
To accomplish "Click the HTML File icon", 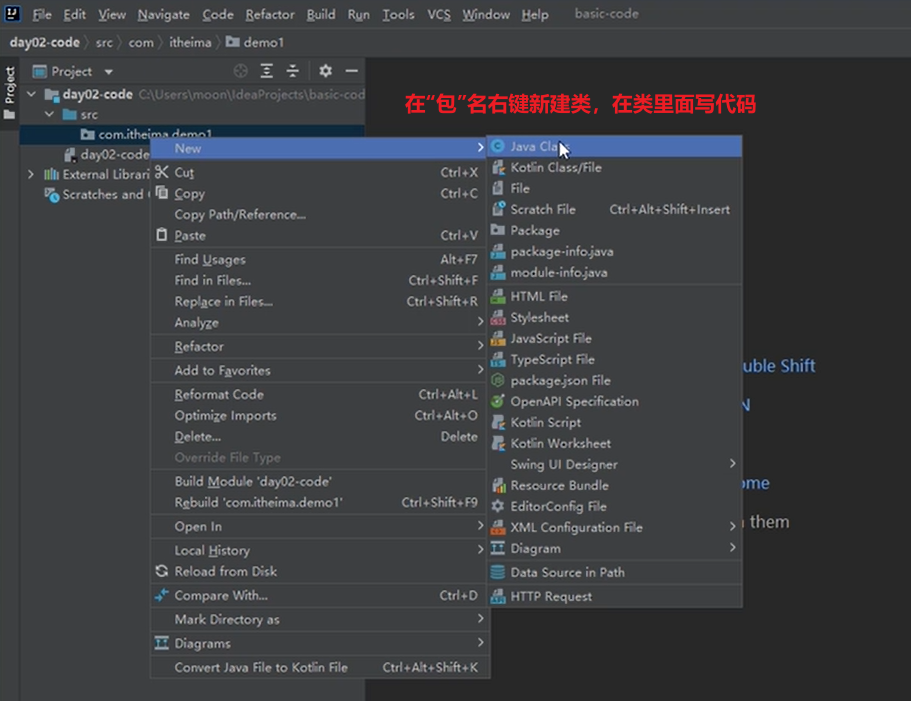I will click(498, 296).
